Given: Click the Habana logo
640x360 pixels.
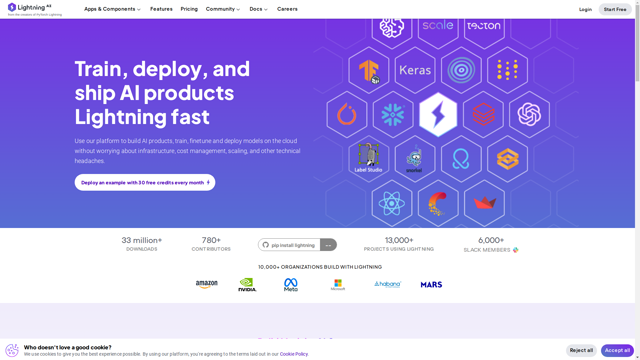Looking at the screenshot, I should pyautogui.click(x=387, y=284).
